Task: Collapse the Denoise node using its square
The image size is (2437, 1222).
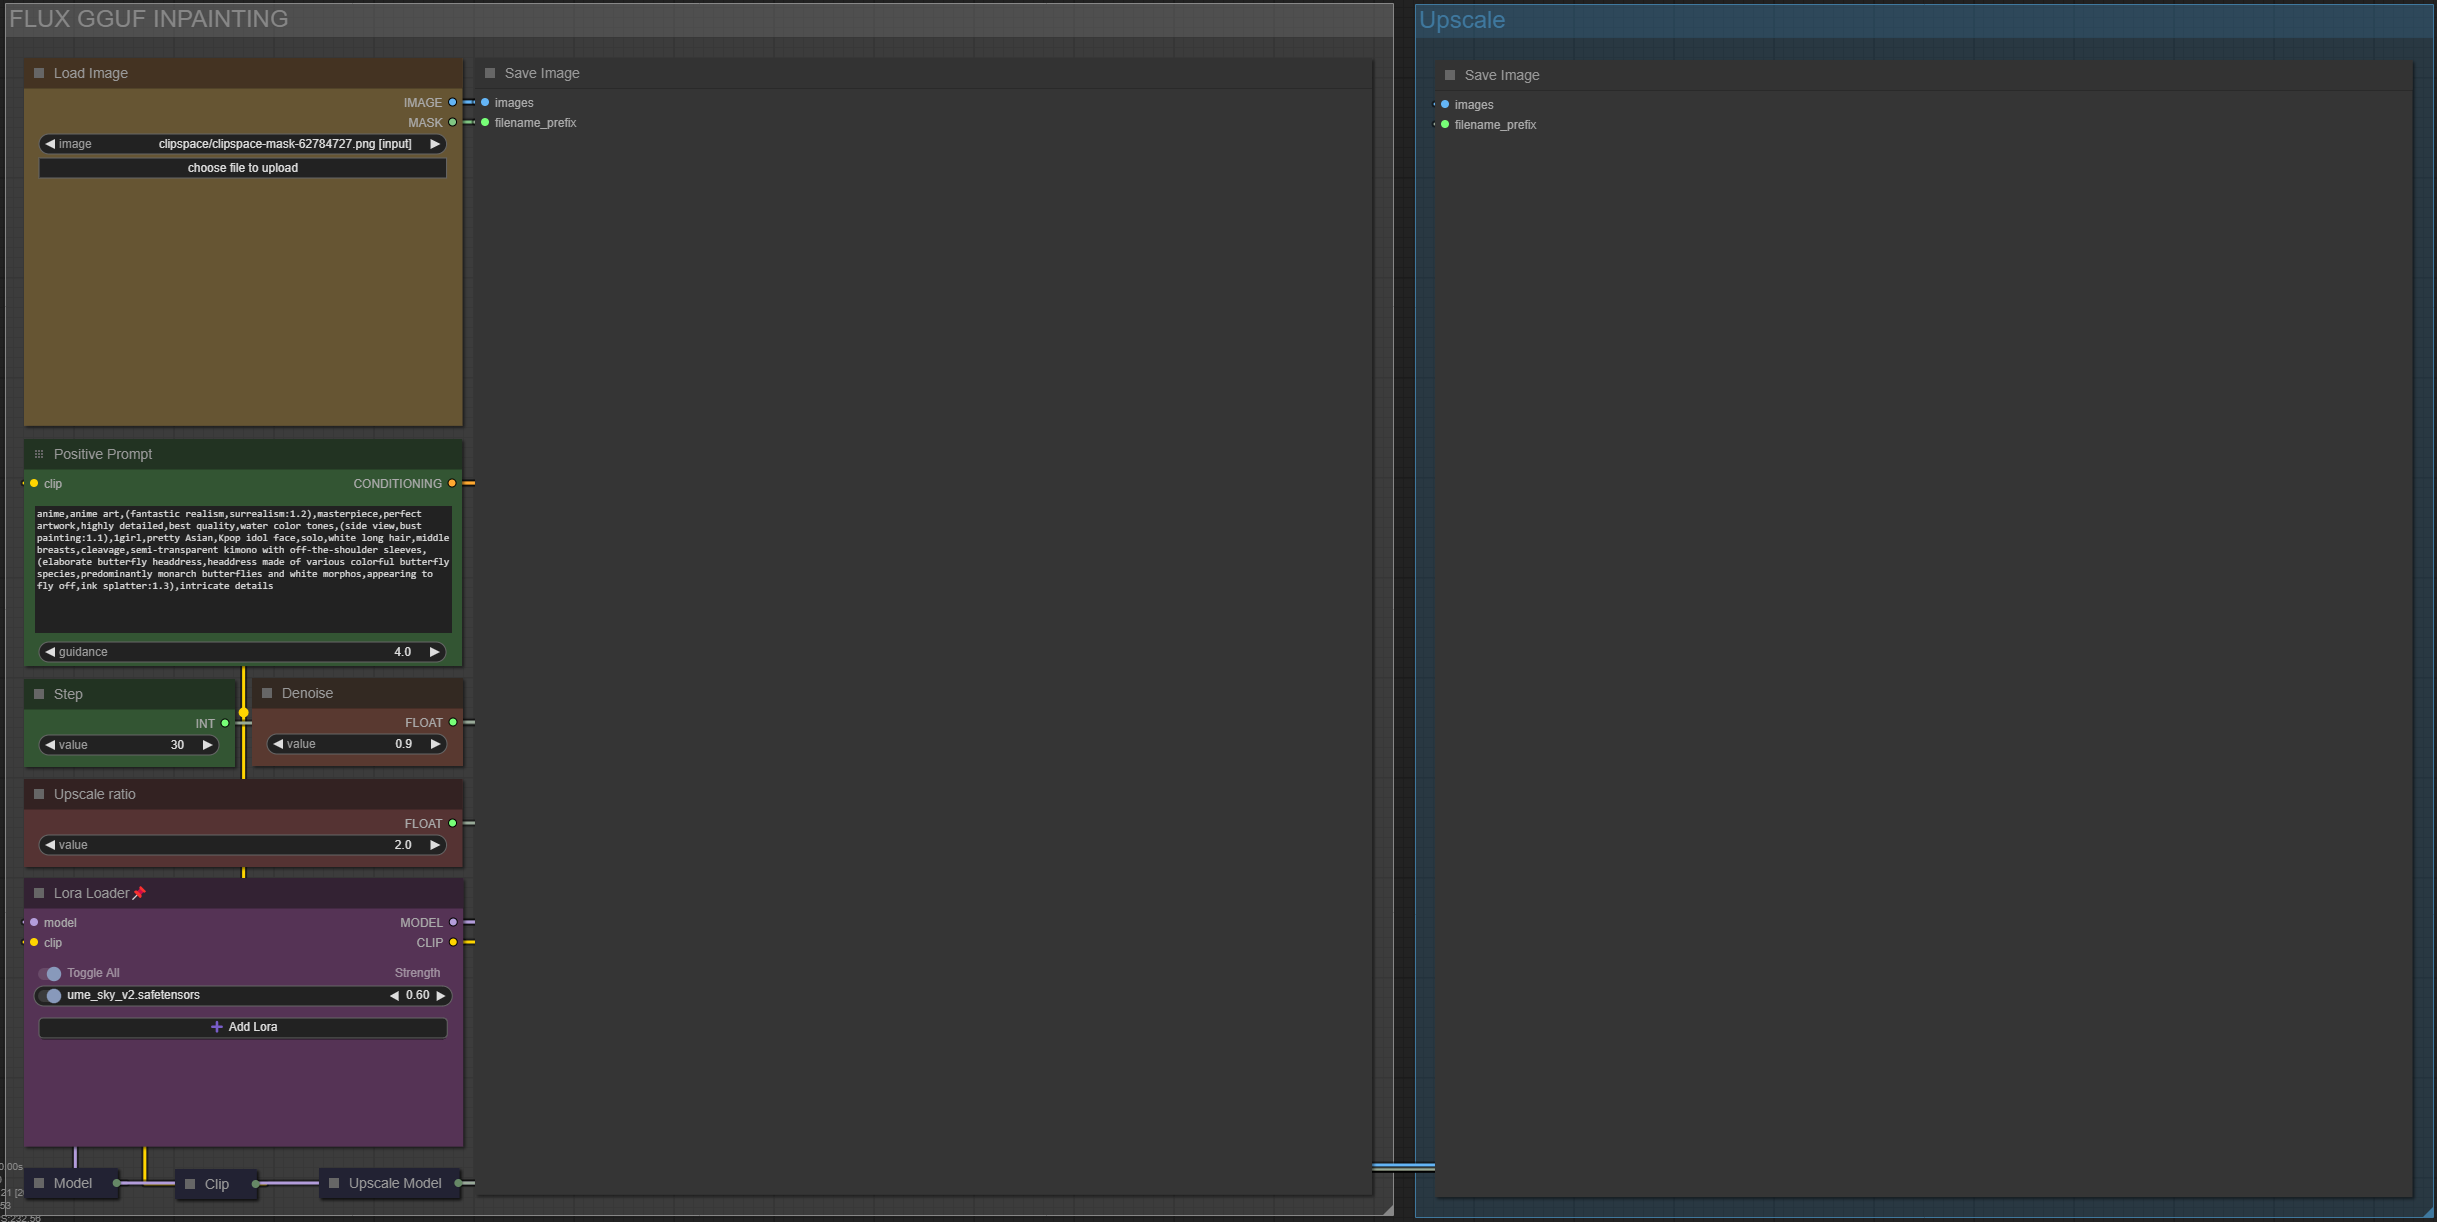Action: click(x=267, y=693)
